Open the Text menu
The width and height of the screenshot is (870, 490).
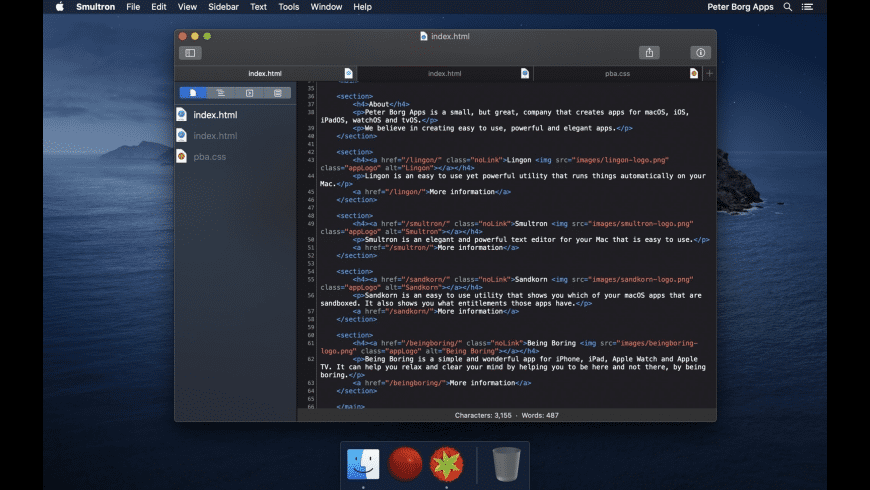click(x=258, y=7)
